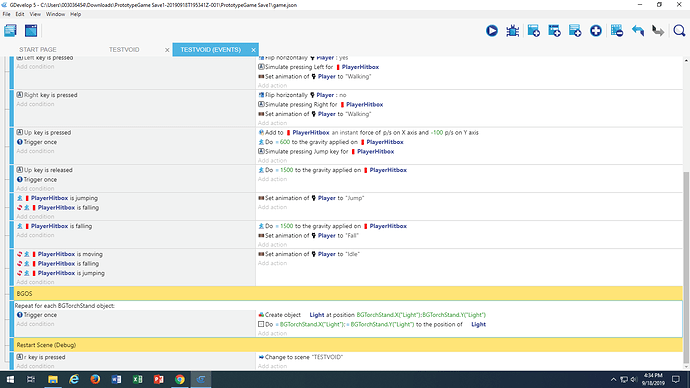Image resolution: width=690 pixels, height=388 pixels.
Task: Select 'Up key is released' condition
Action: pyautogui.click(x=45, y=170)
